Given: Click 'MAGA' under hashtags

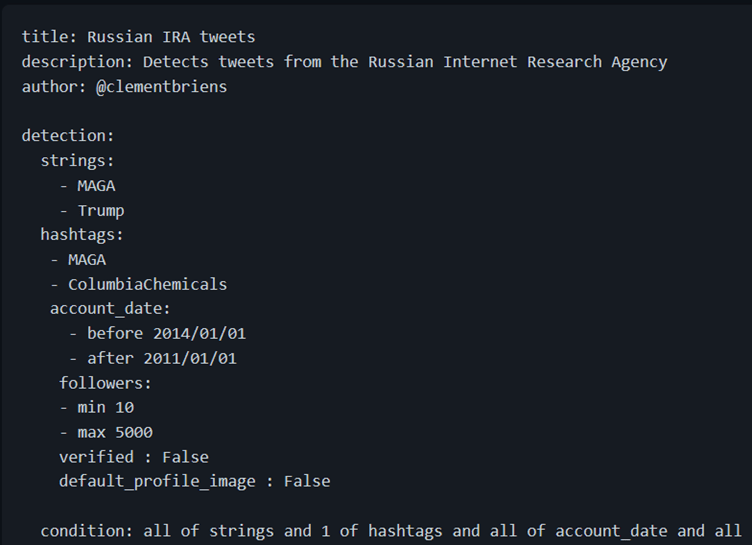Looking at the screenshot, I should pyautogui.click(x=87, y=259).
